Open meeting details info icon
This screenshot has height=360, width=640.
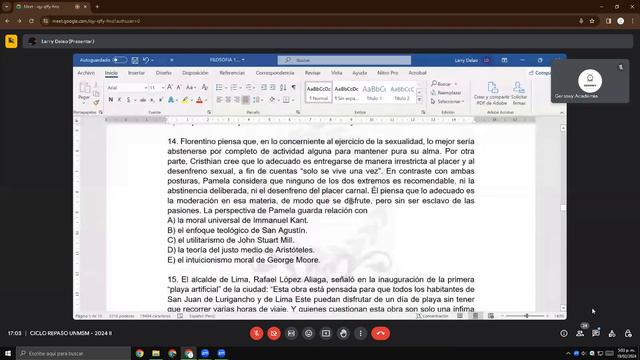coord(564,333)
